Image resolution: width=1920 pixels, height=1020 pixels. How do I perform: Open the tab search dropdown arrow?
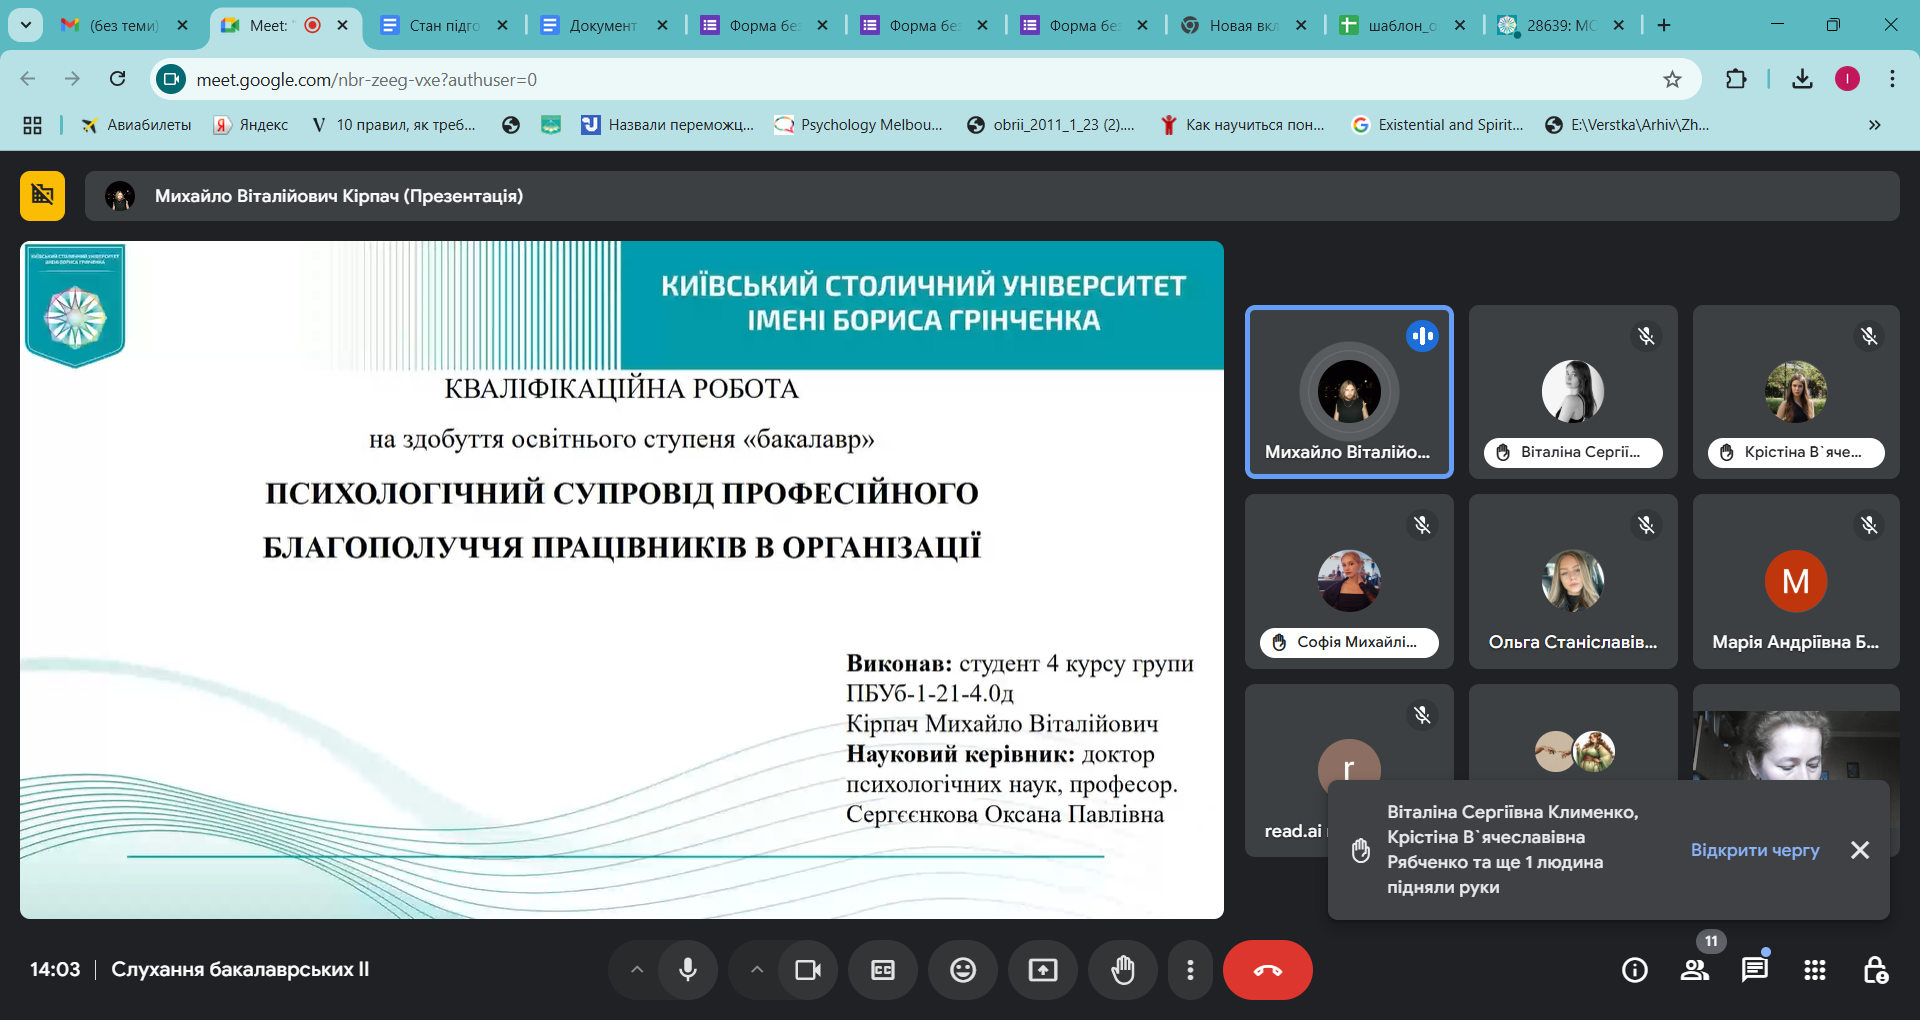(x=25, y=25)
